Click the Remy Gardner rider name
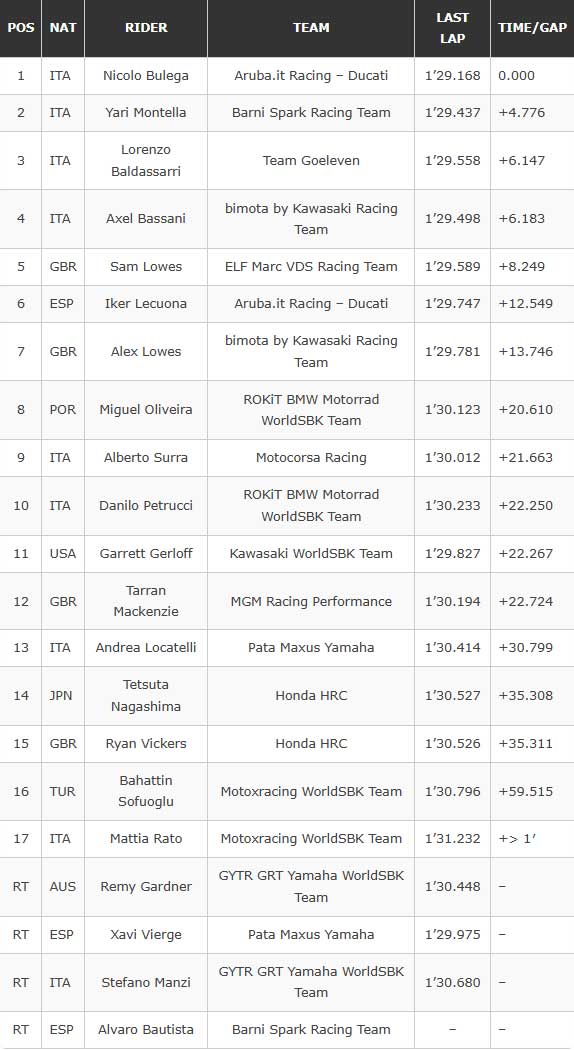Image resolution: width=574 pixels, height=1050 pixels. click(146, 887)
